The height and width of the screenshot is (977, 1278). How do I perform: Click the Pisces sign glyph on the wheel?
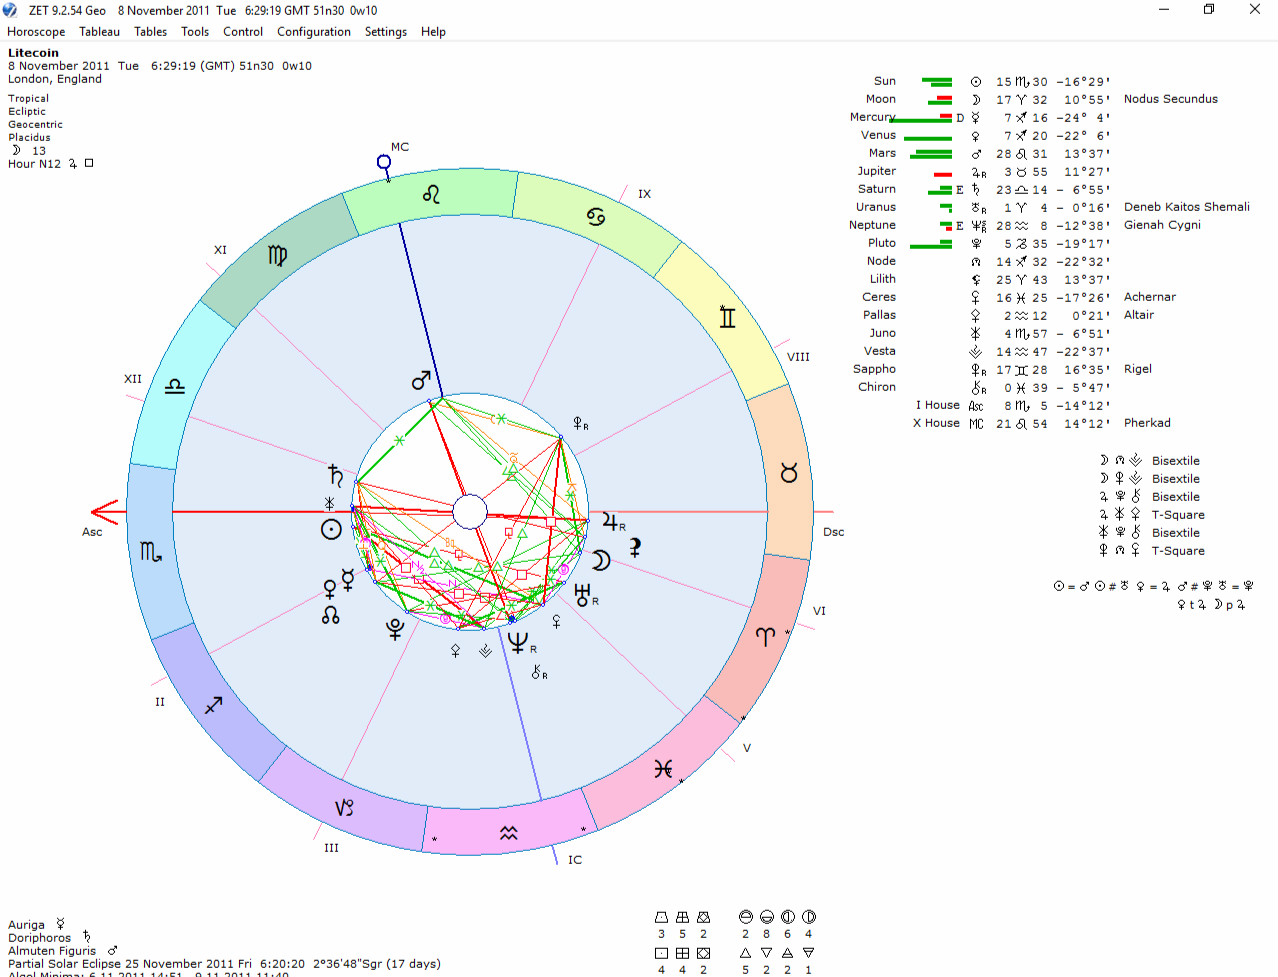663,768
